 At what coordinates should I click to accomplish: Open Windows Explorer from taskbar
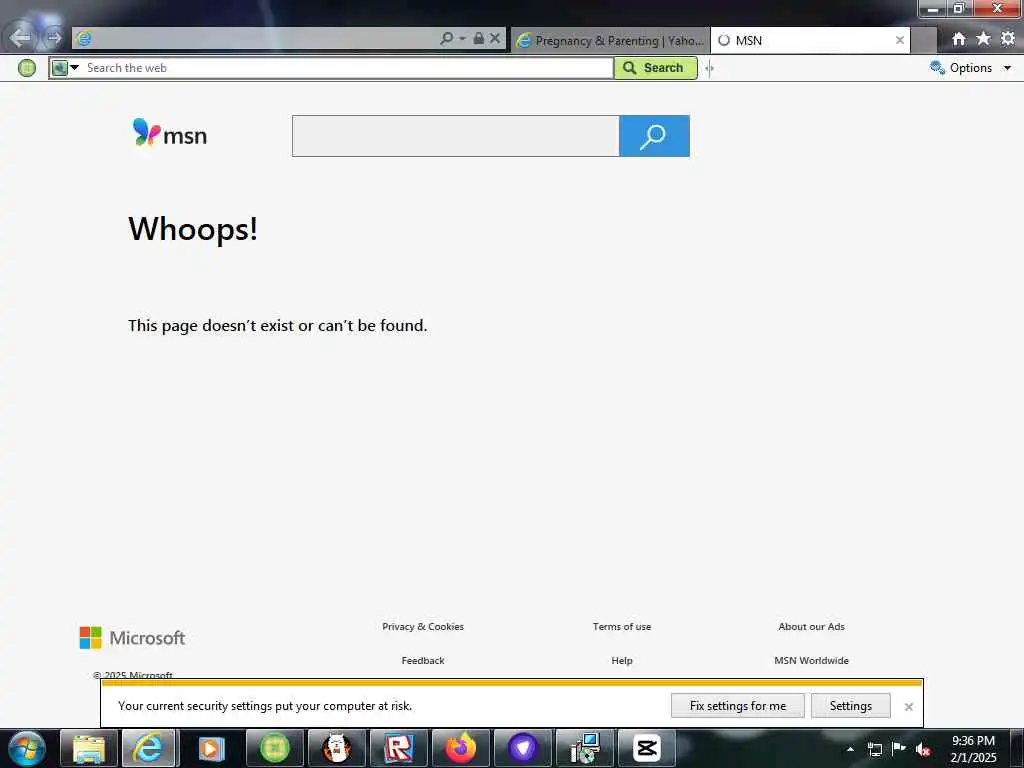point(89,748)
